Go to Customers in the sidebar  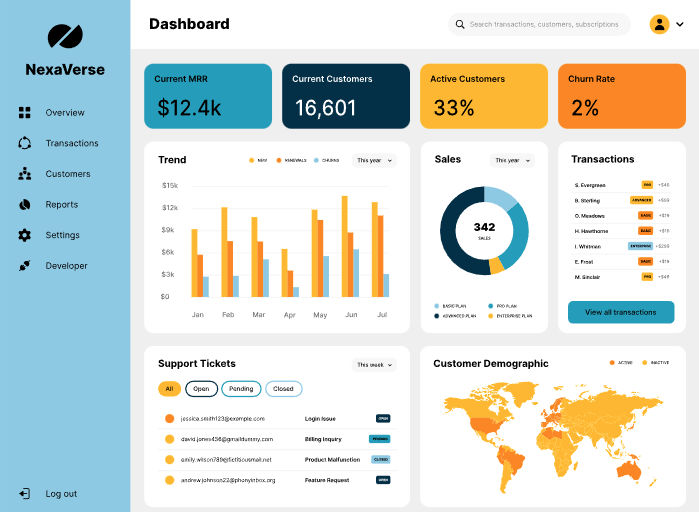tap(68, 174)
